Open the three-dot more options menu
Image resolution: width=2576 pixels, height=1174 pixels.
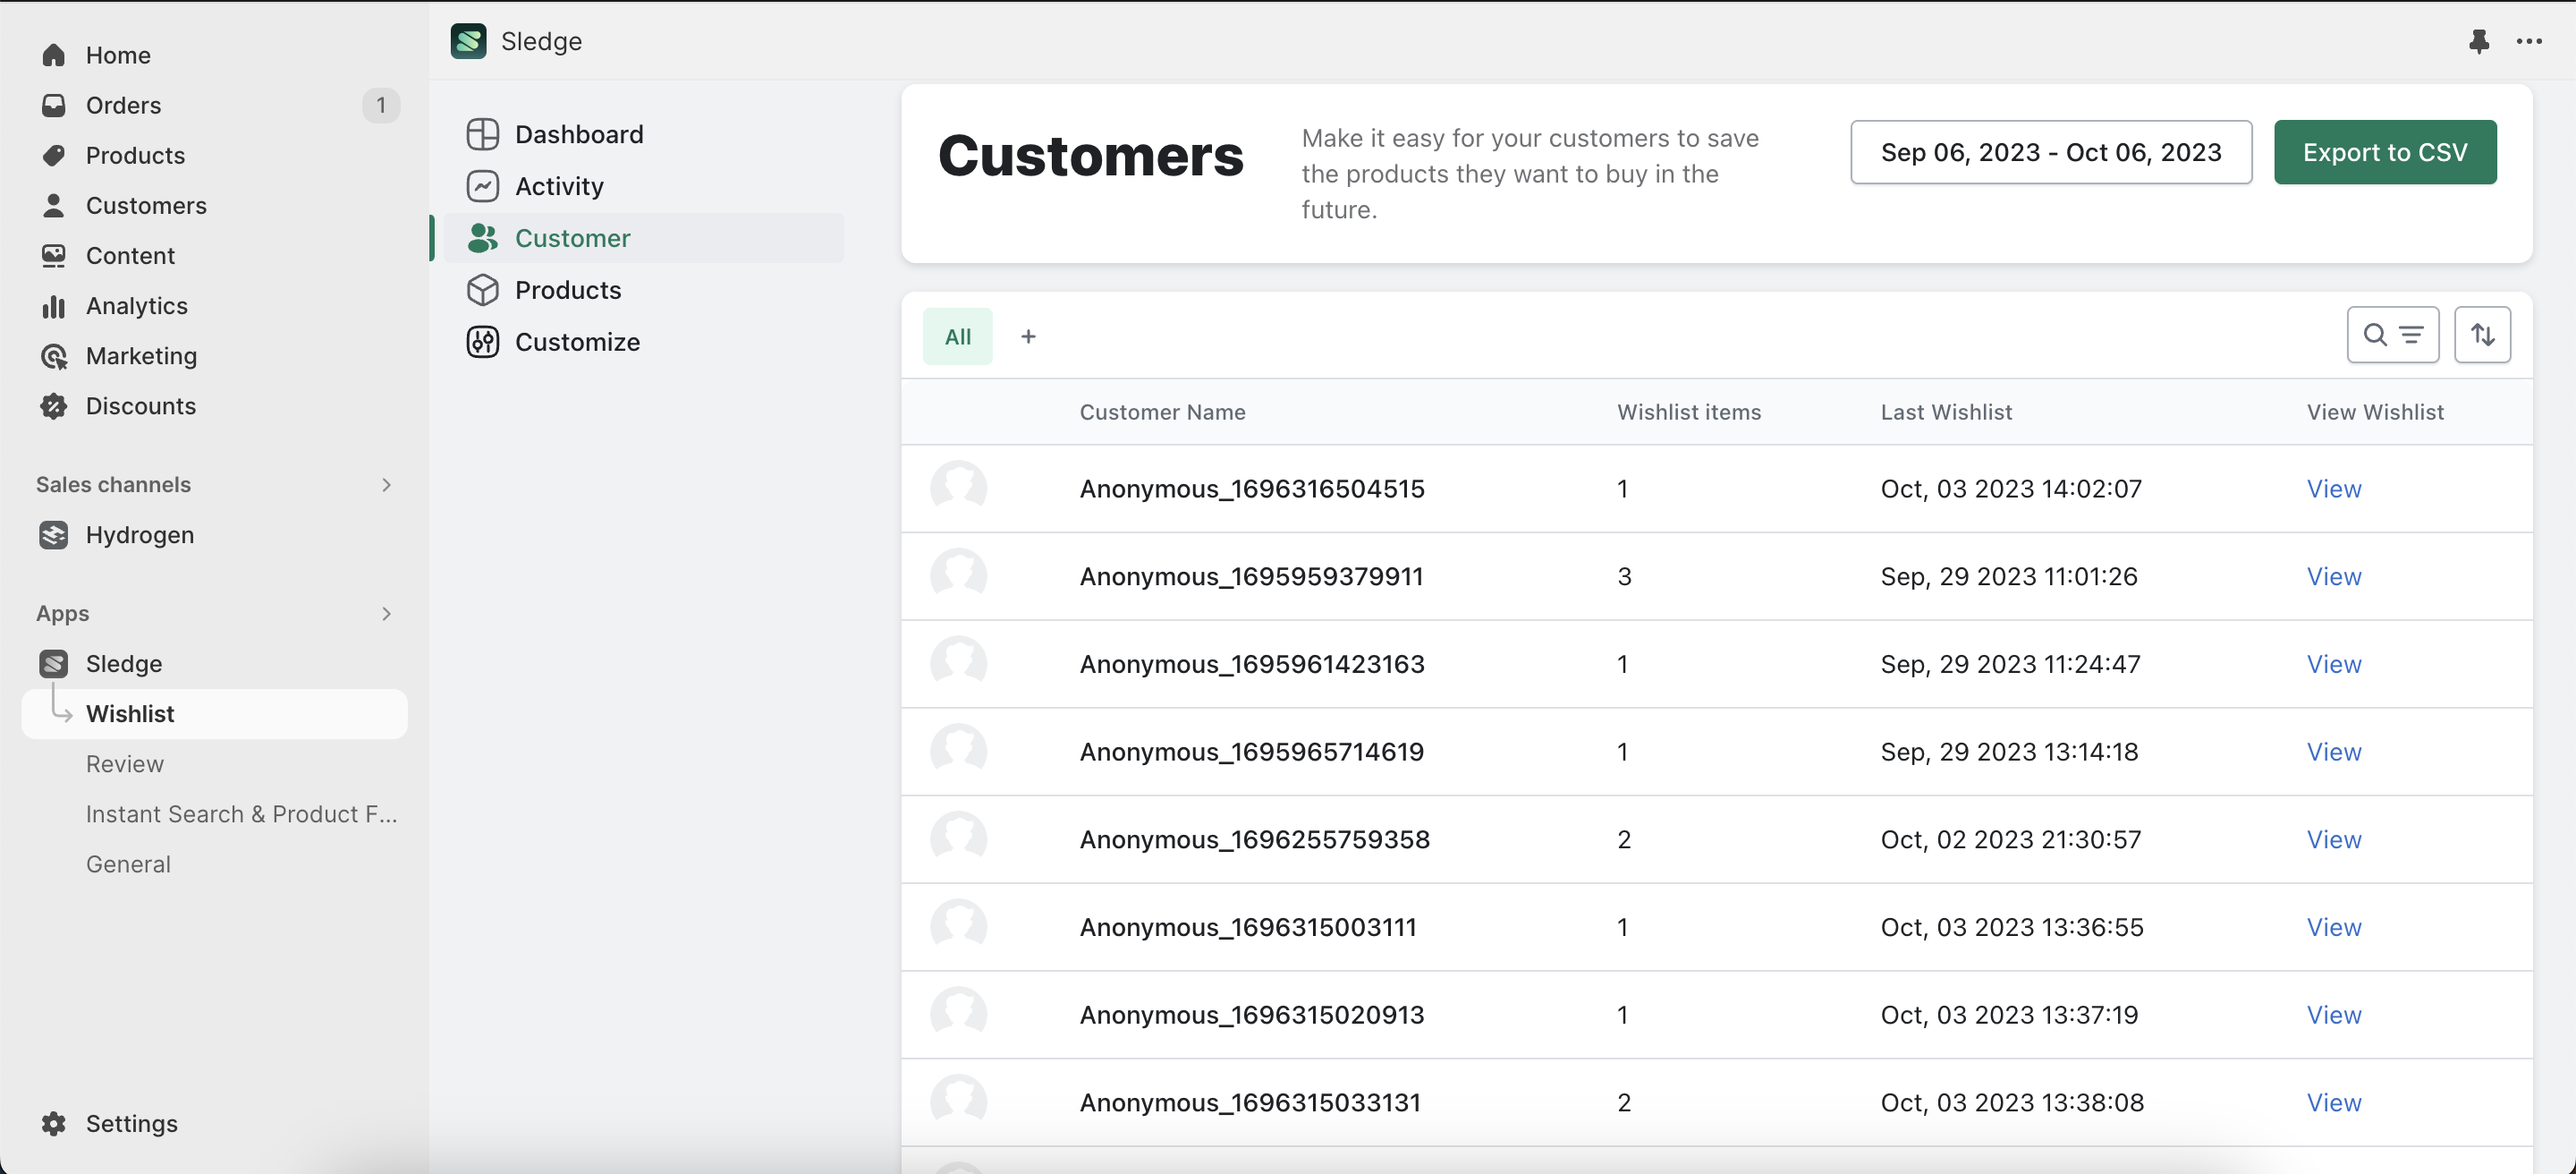click(2529, 41)
